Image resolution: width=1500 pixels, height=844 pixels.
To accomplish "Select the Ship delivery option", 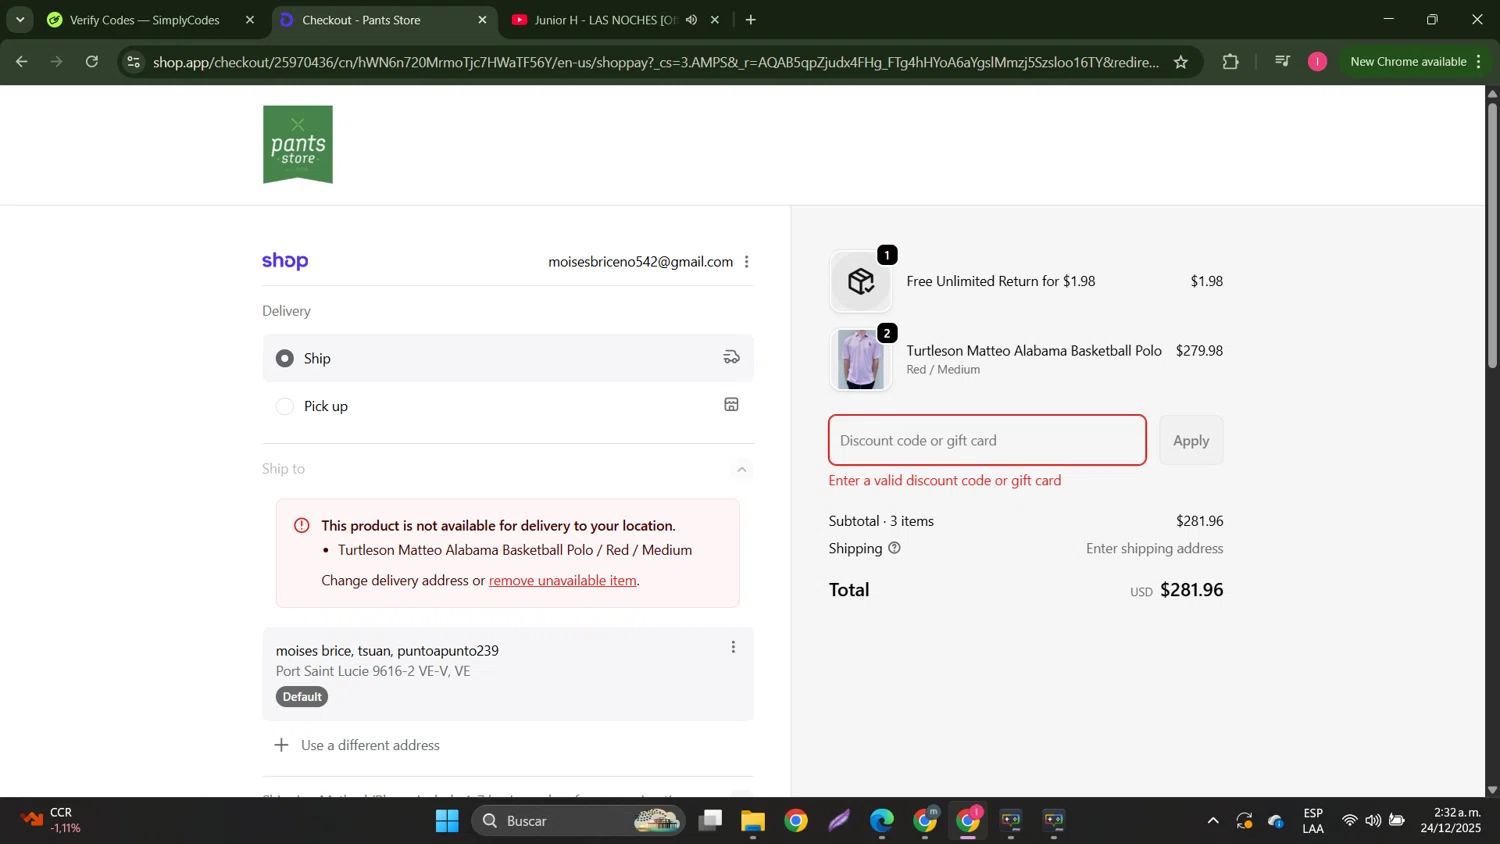I will (508, 358).
